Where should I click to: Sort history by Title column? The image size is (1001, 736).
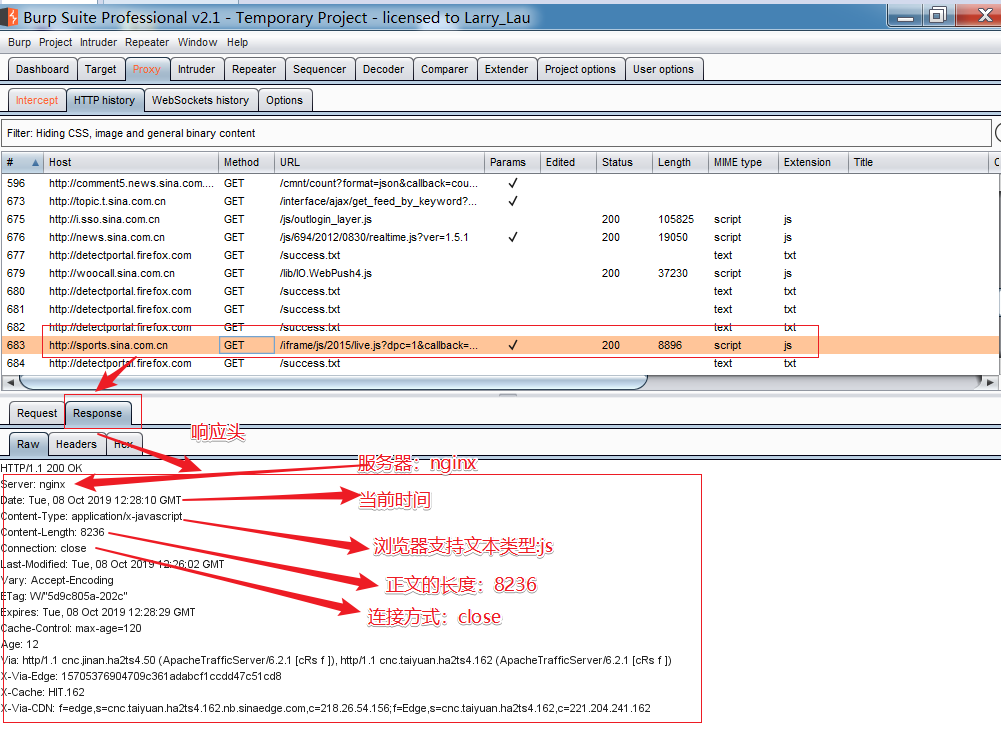coord(918,162)
